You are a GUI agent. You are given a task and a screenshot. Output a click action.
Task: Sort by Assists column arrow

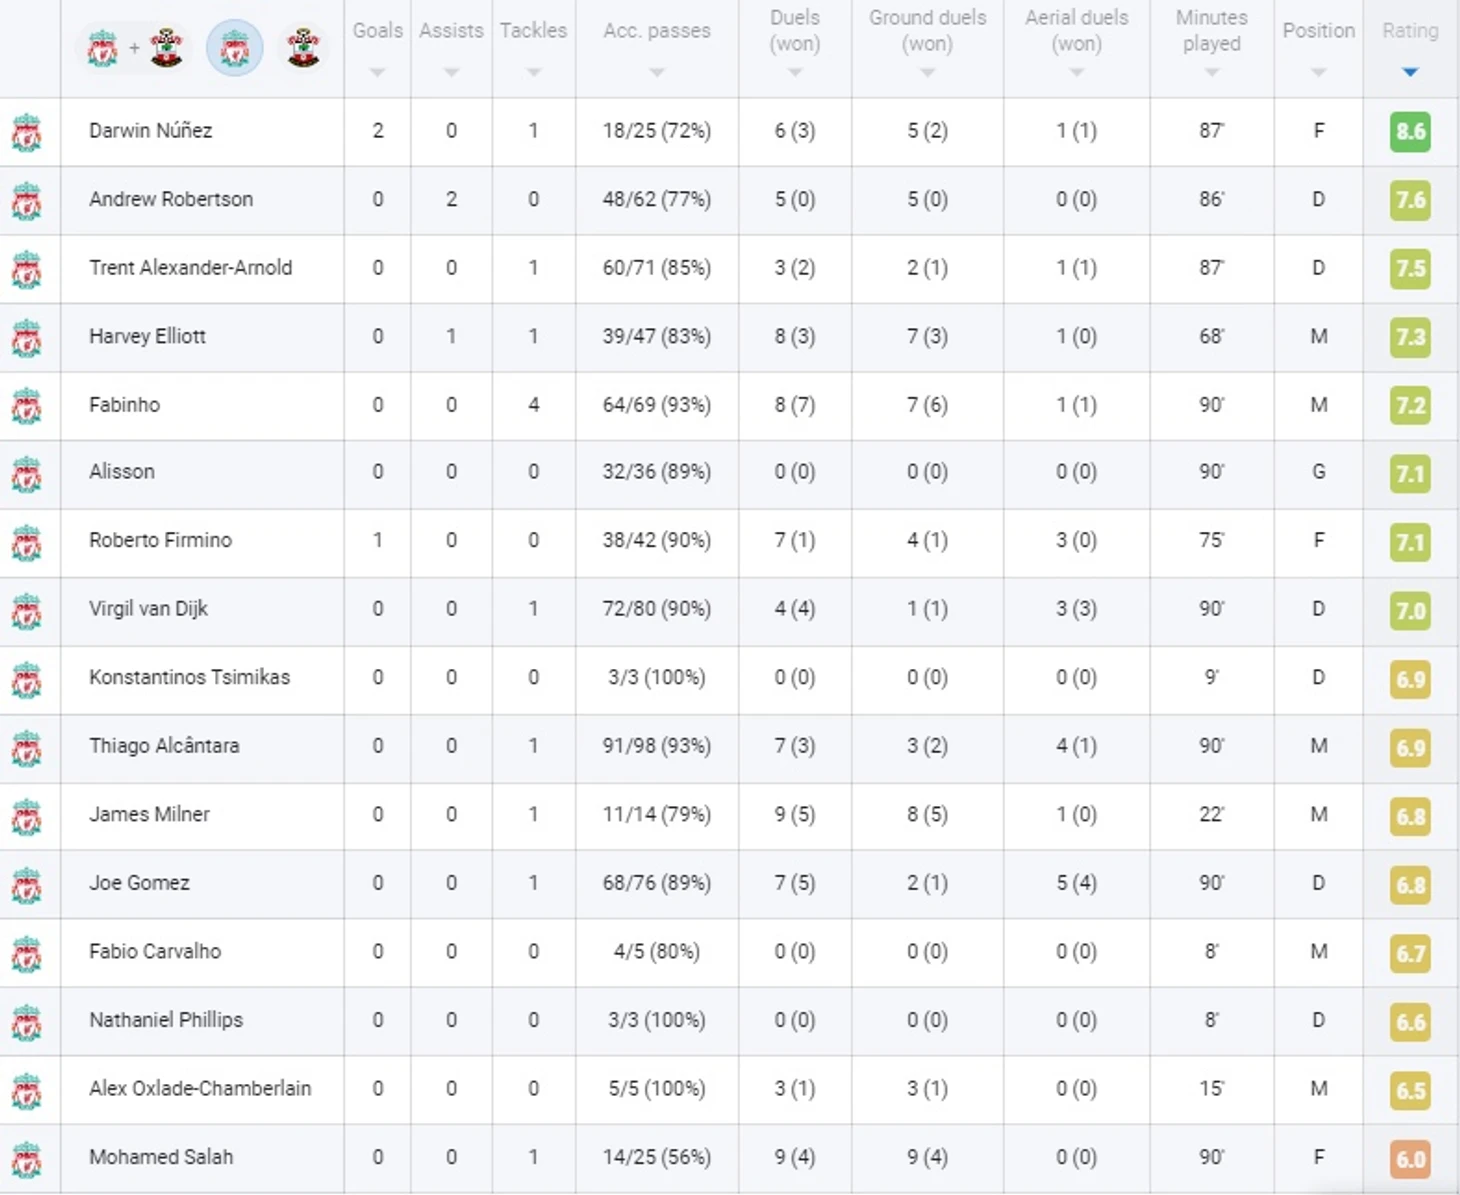[x=451, y=72]
